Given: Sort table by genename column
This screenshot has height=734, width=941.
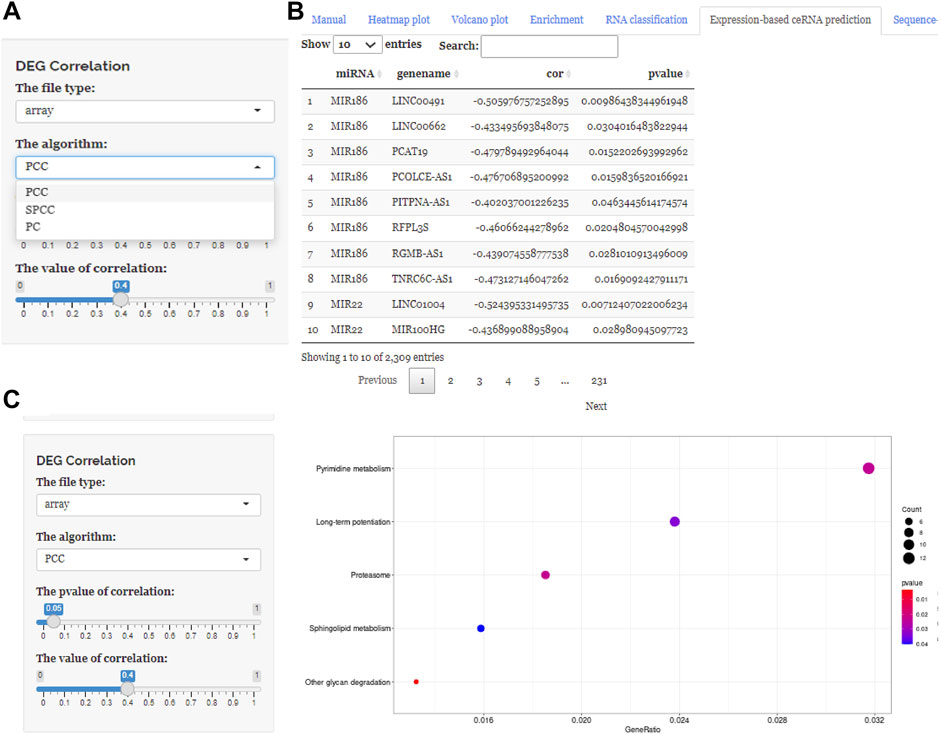Looking at the screenshot, I should coord(427,74).
